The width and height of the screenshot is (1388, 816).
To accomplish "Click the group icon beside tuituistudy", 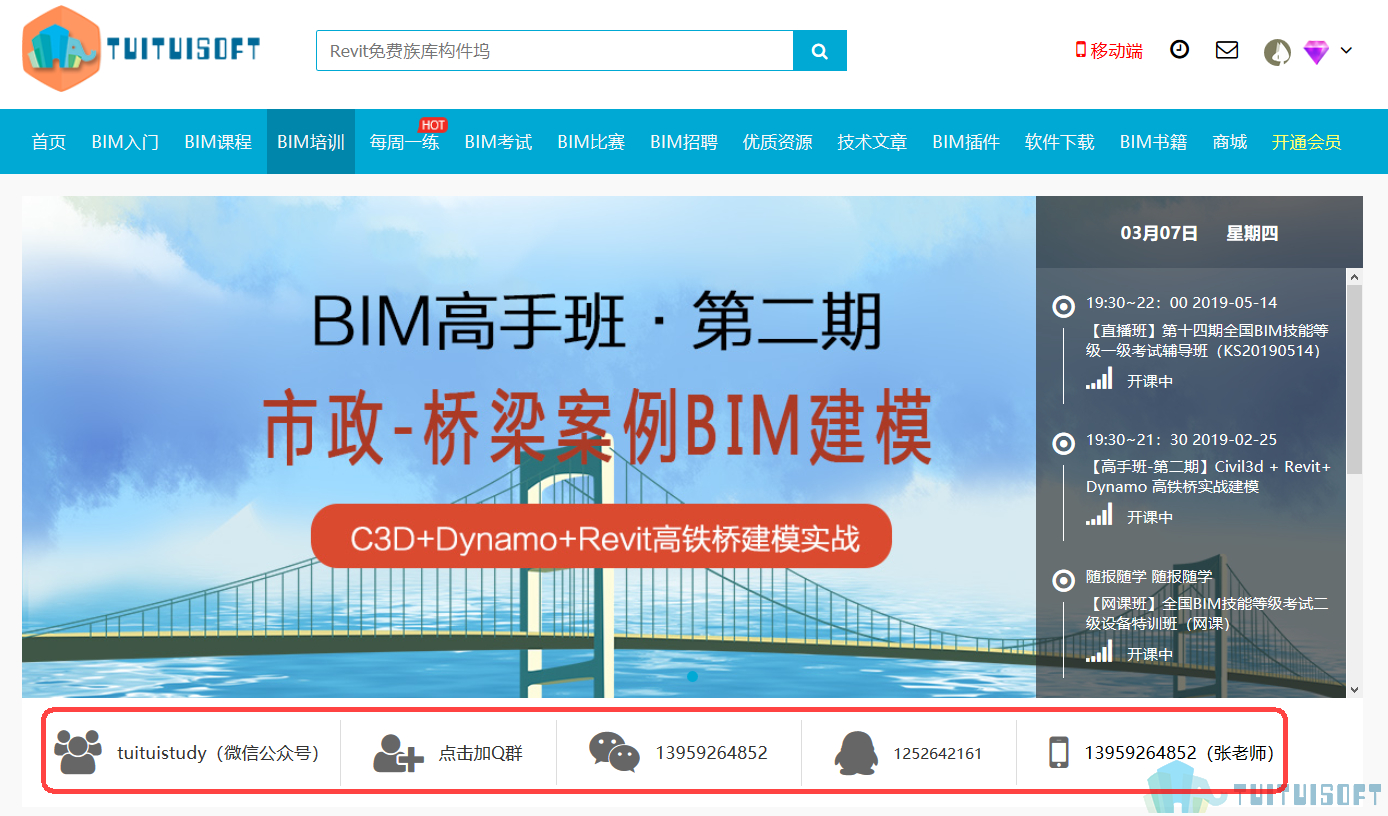I will 78,752.
